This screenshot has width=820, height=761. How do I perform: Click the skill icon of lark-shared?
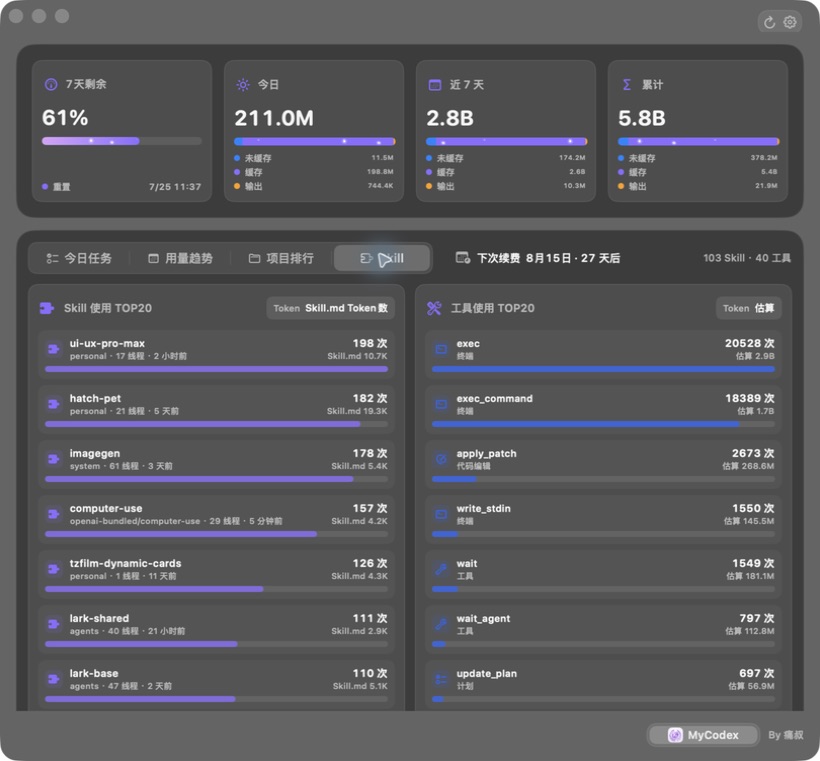(x=53, y=623)
